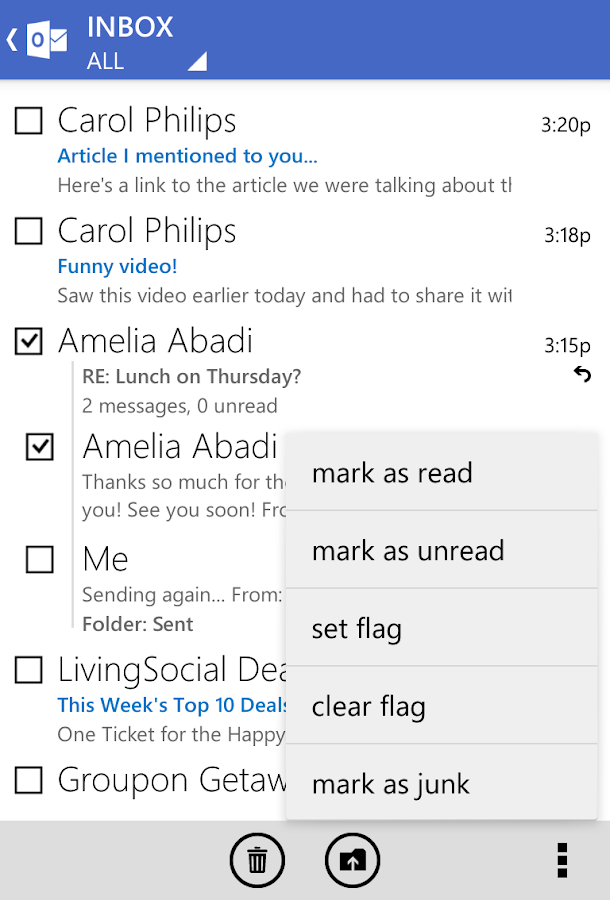The width and height of the screenshot is (610, 900).
Task: Check the first Carol Philips email checkbox
Action: pos(29,121)
